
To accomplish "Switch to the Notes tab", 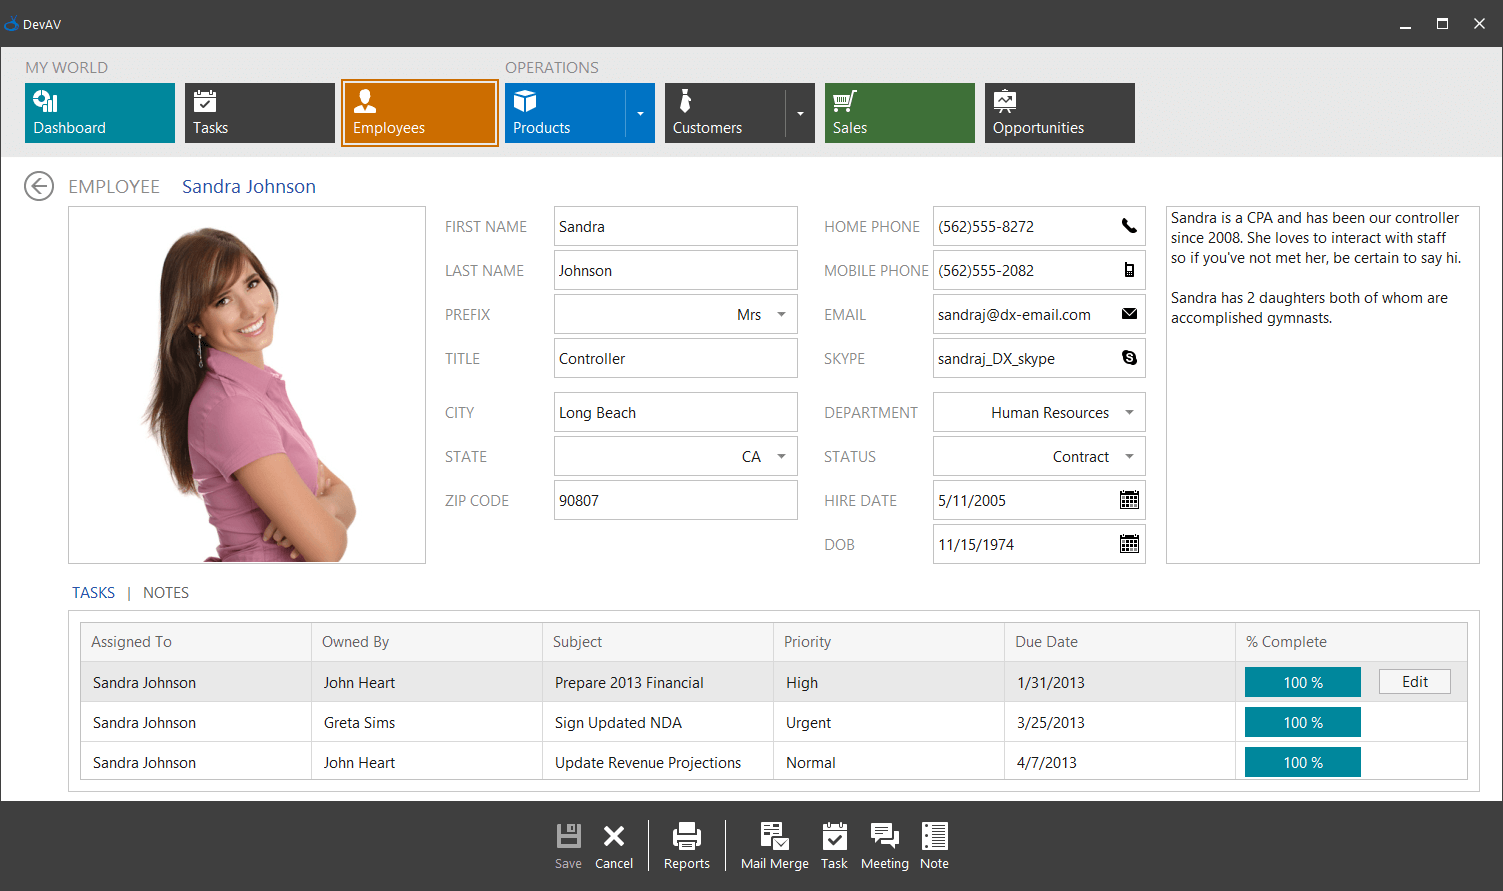I will (x=165, y=592).
